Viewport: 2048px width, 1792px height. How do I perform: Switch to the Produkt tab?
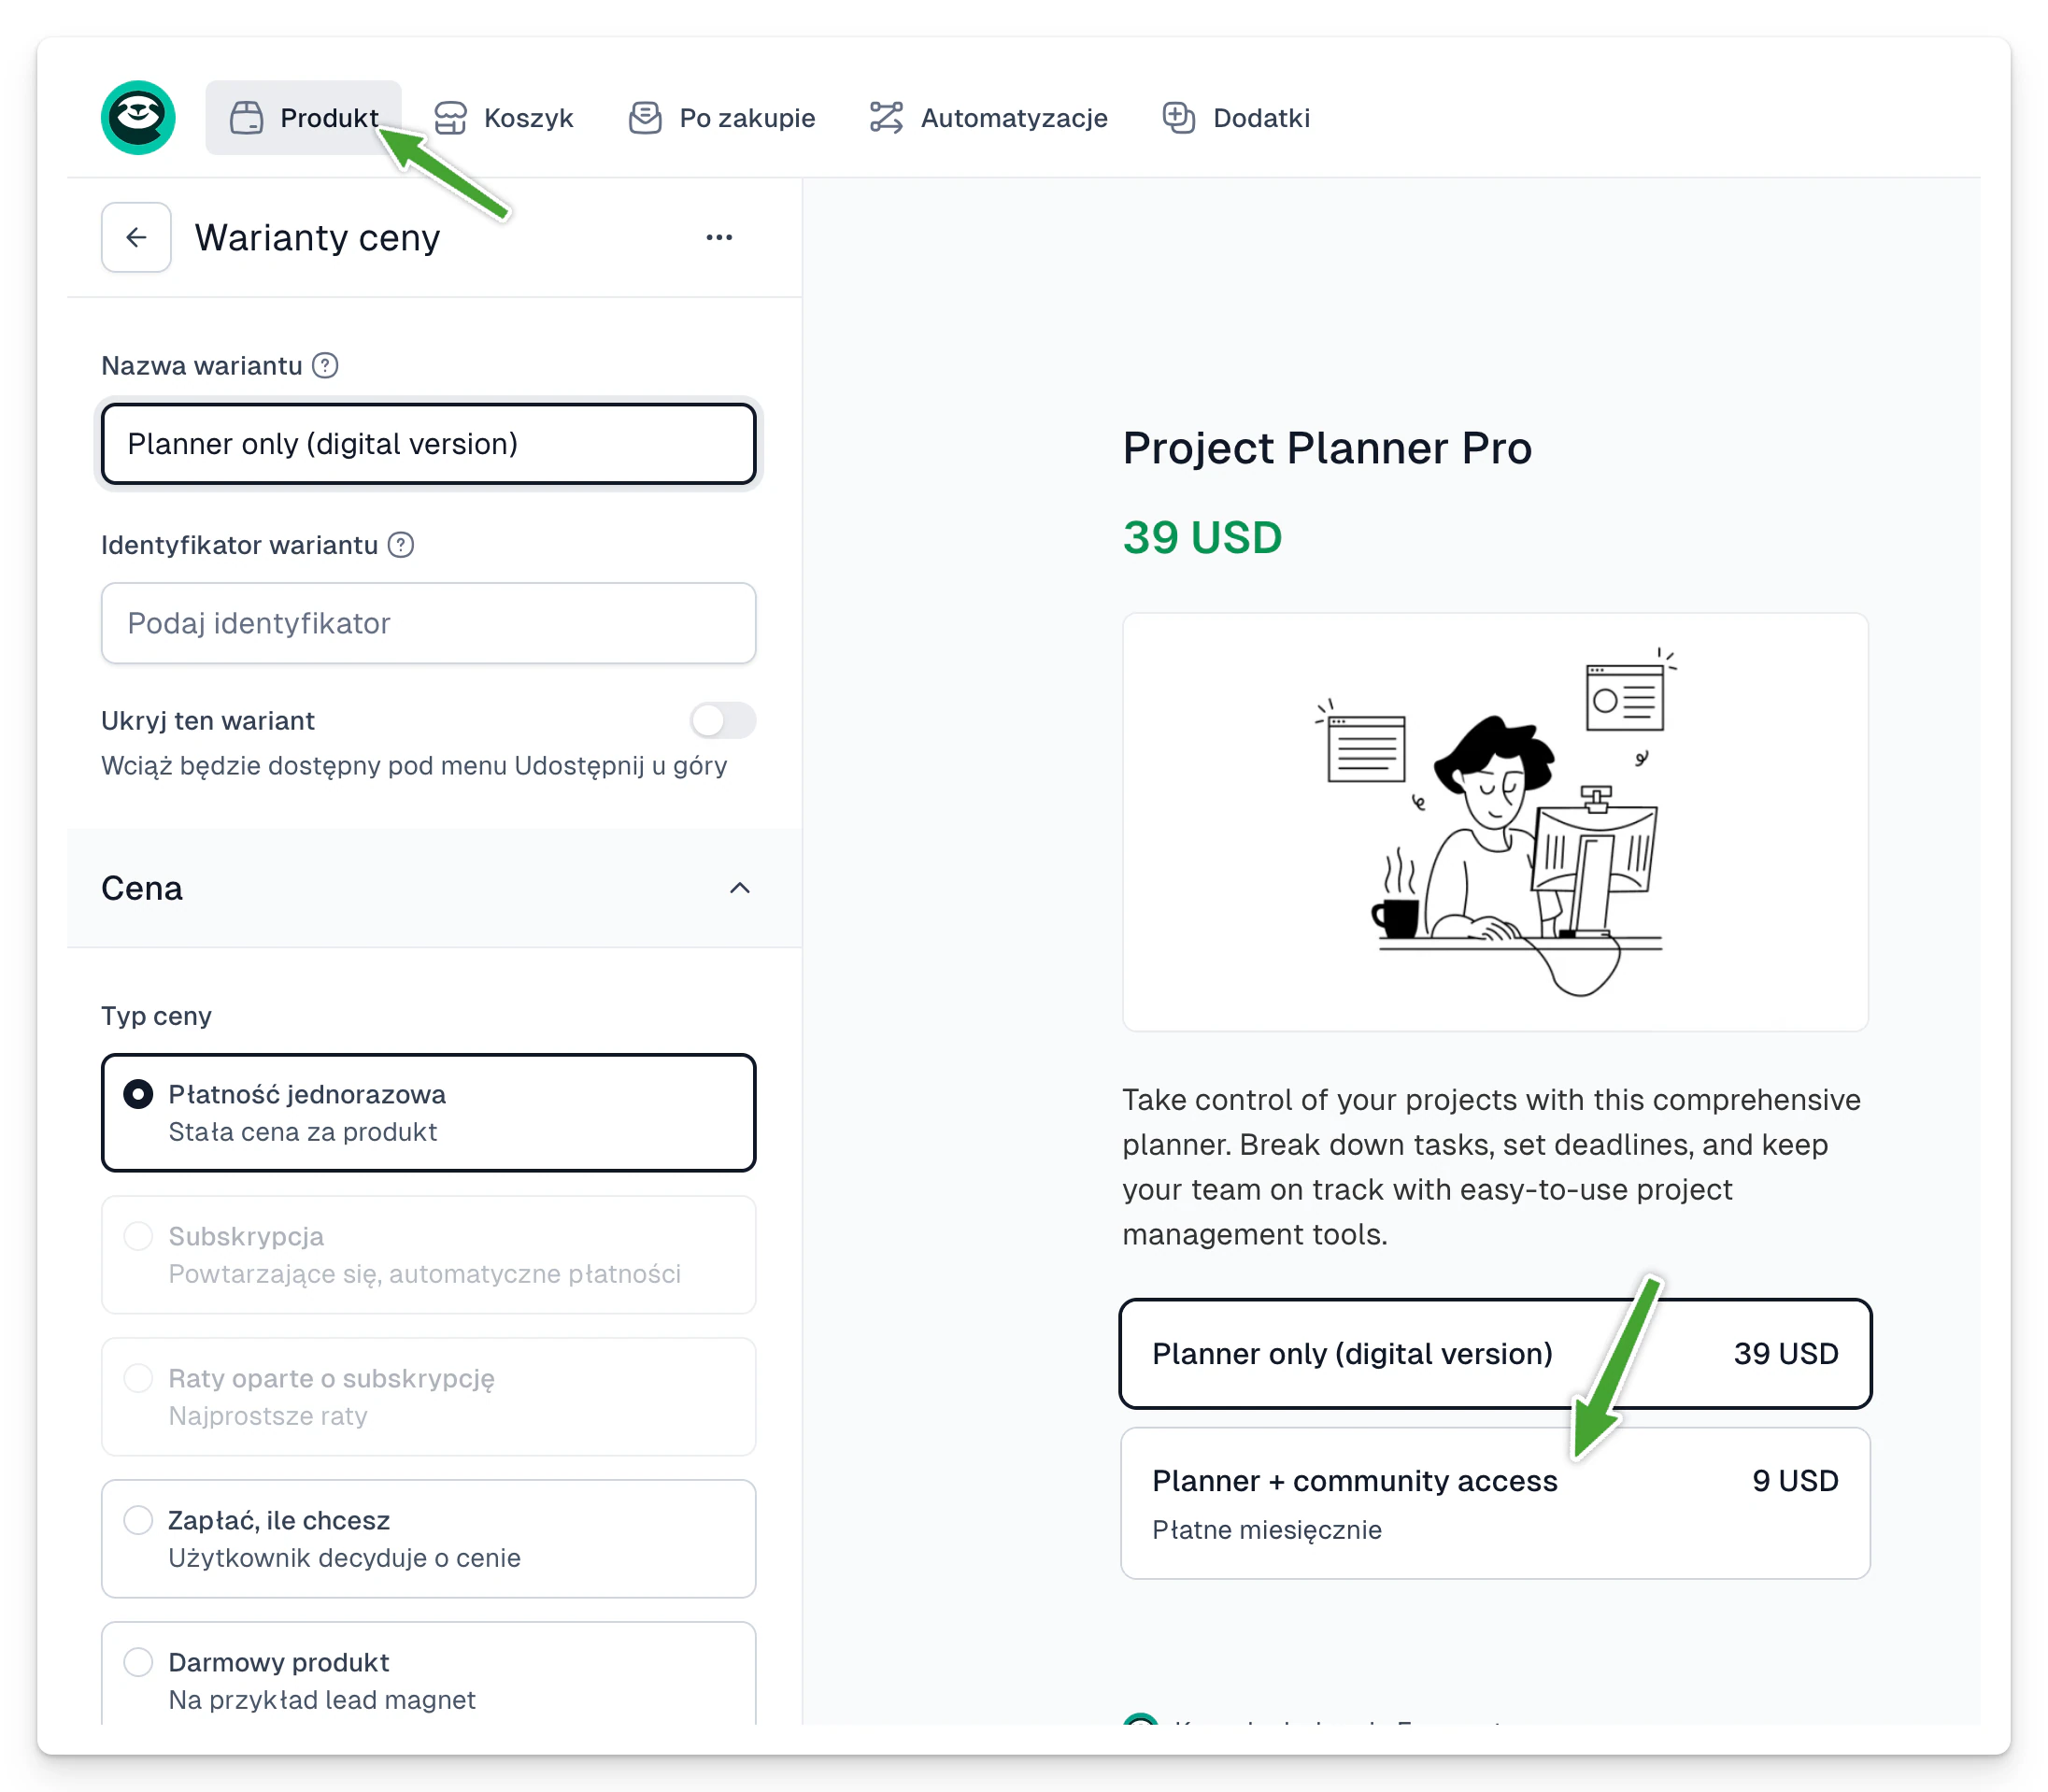(x=304, y=118)
